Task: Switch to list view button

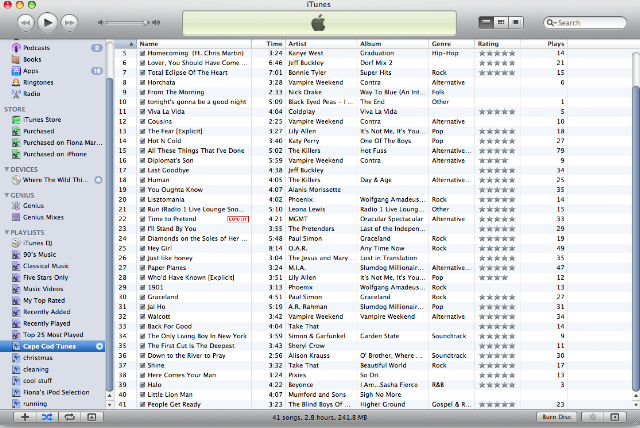Action: pyautogui.click(x=486, y=22)
